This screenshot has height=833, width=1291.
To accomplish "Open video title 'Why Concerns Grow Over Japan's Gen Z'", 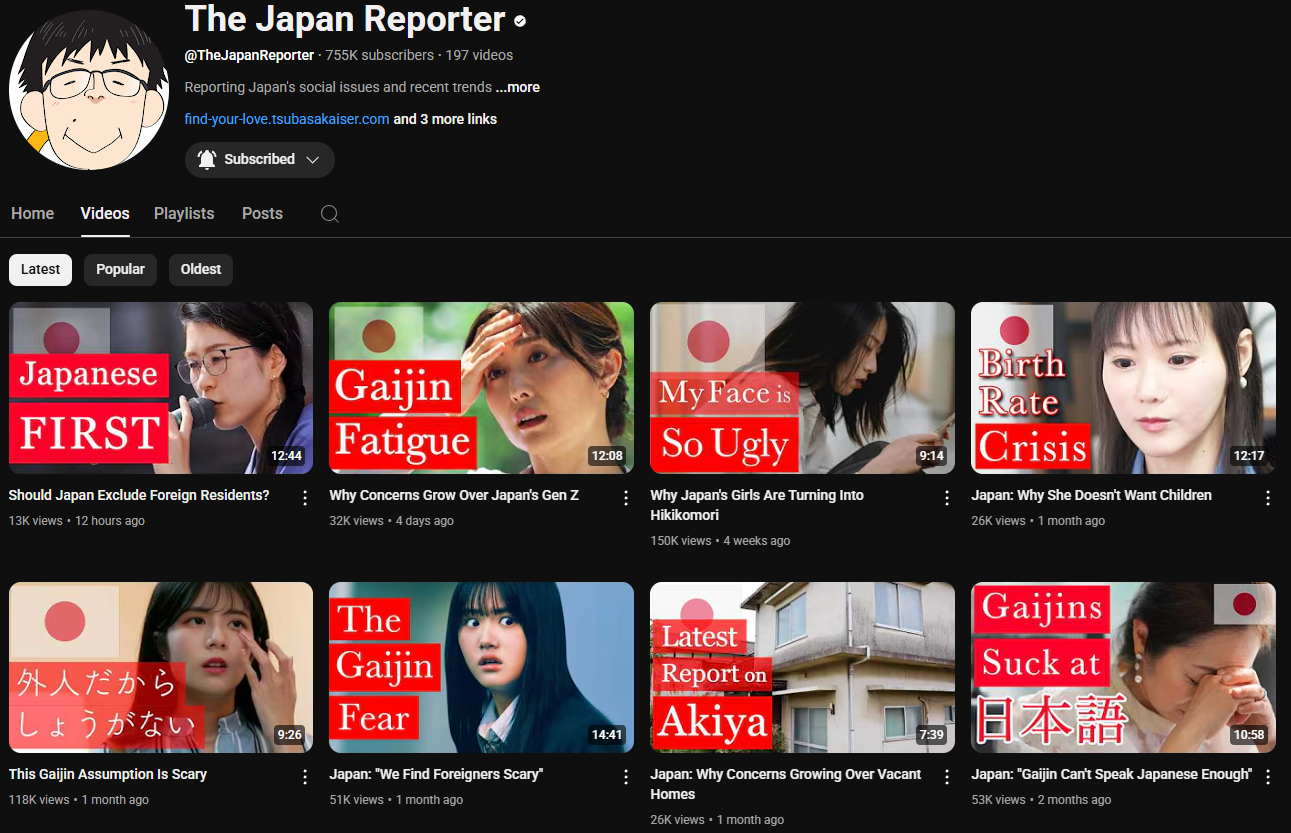I will point(454,495).
